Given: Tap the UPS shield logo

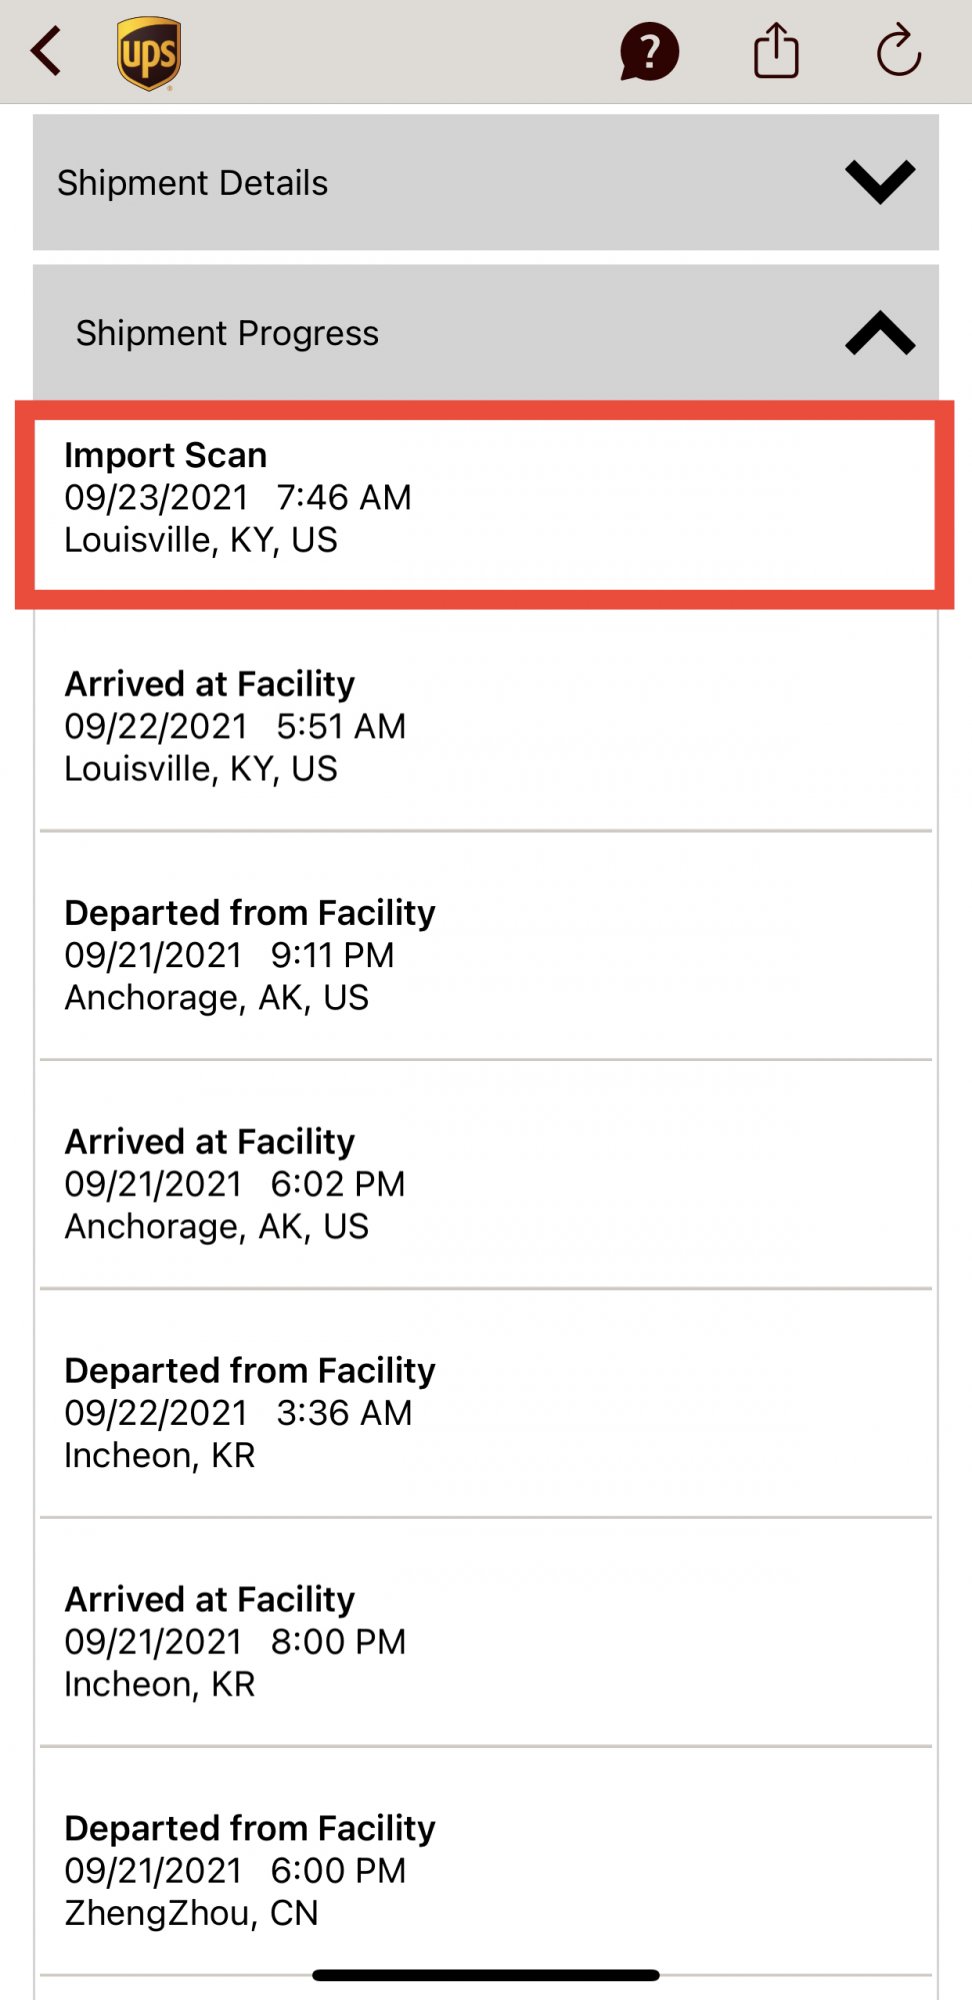Looking at the screenshot, I should point(149,53).
